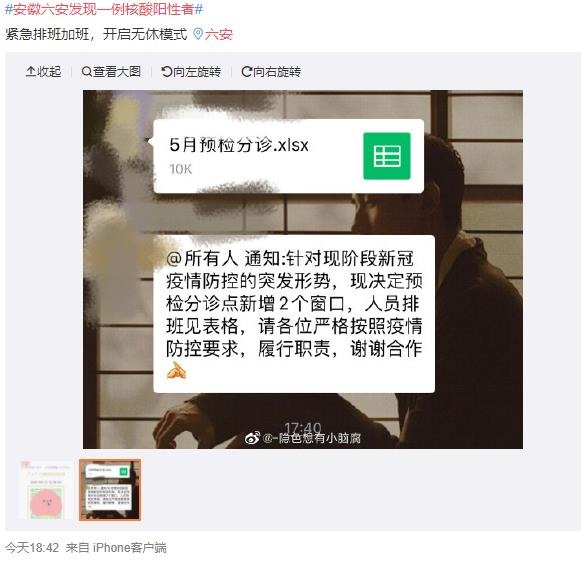Open the 5月预检分诊.xlsx file bubble
Image resolution: width=581 pixels, height=563 pixels.
click(x=288, y=156)
